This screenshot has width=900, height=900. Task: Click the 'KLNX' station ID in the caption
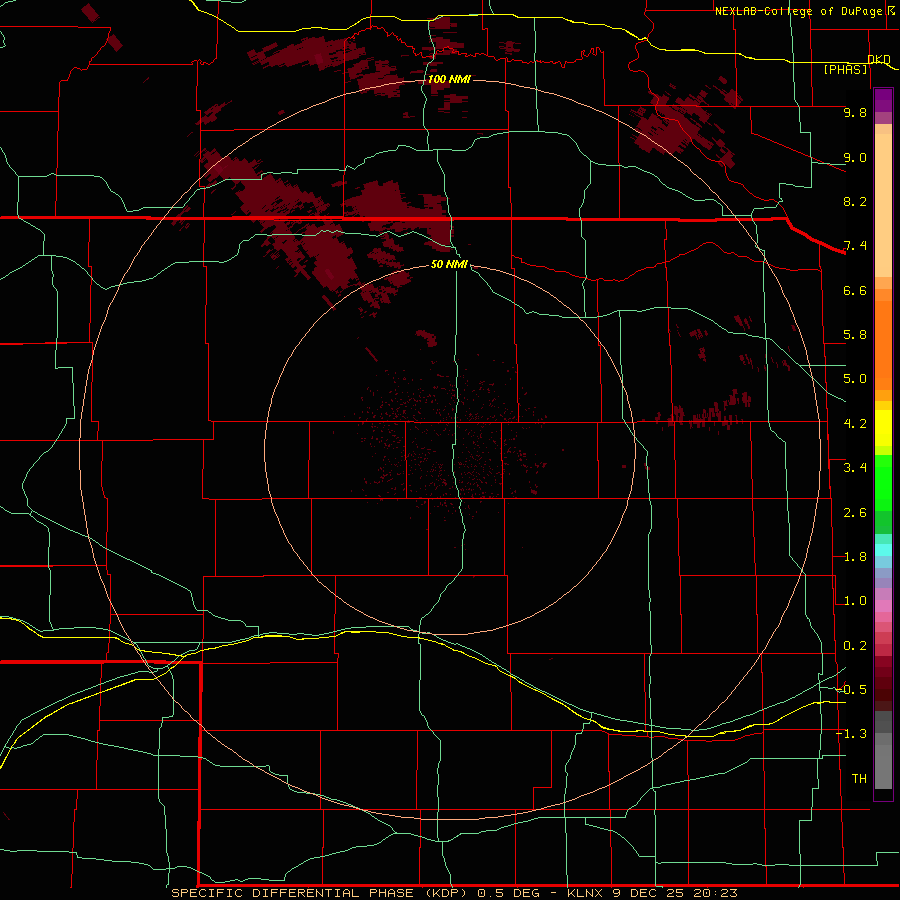585,893
